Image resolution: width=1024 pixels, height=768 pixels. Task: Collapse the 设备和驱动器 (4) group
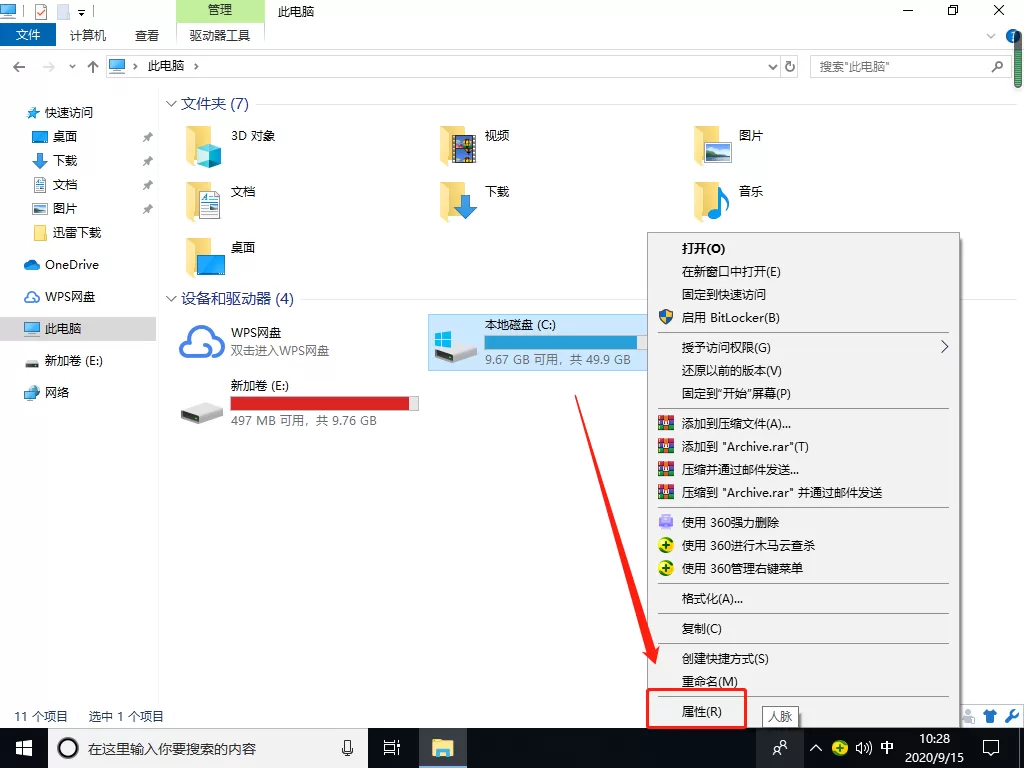tap(171, 298)
